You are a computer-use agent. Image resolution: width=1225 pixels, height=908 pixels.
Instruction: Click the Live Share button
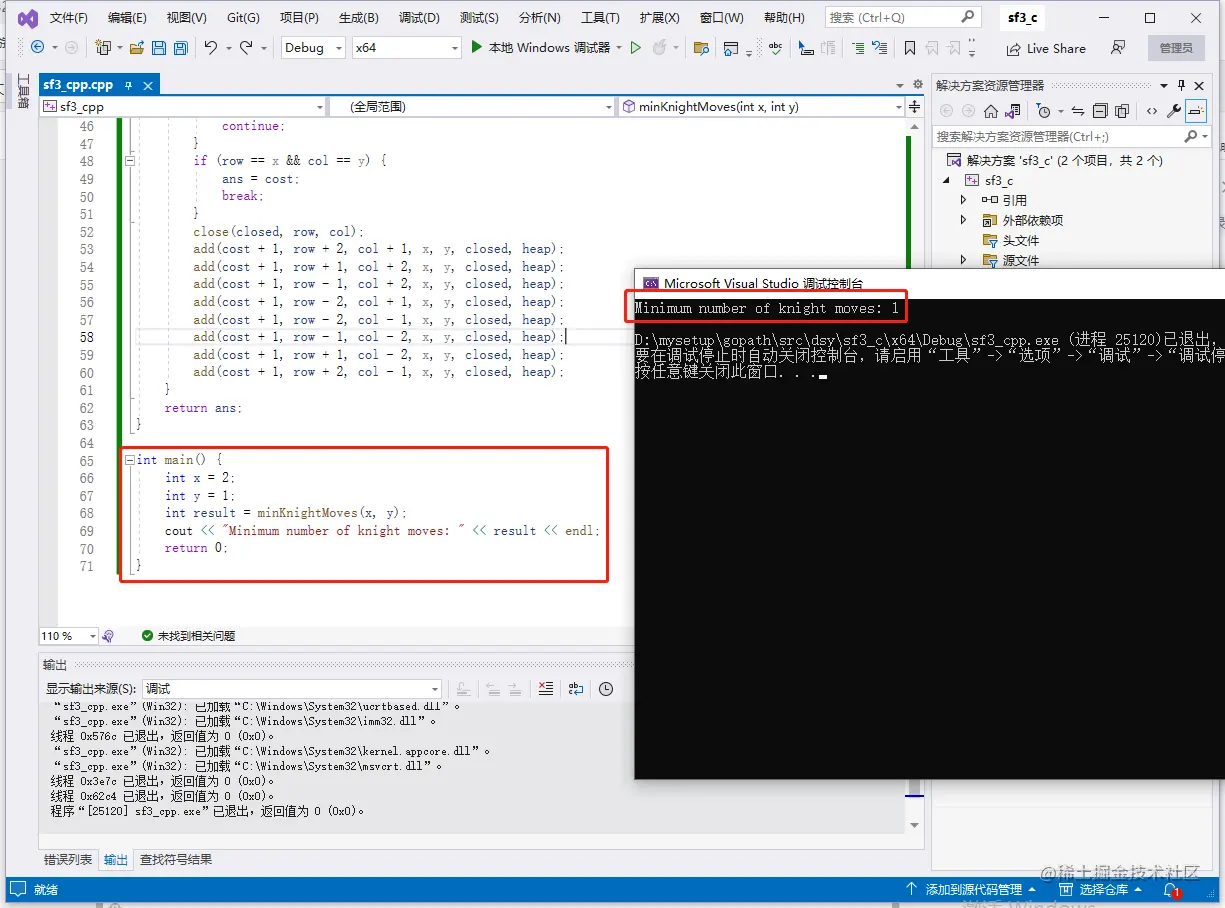click(x=1046, y=48)
